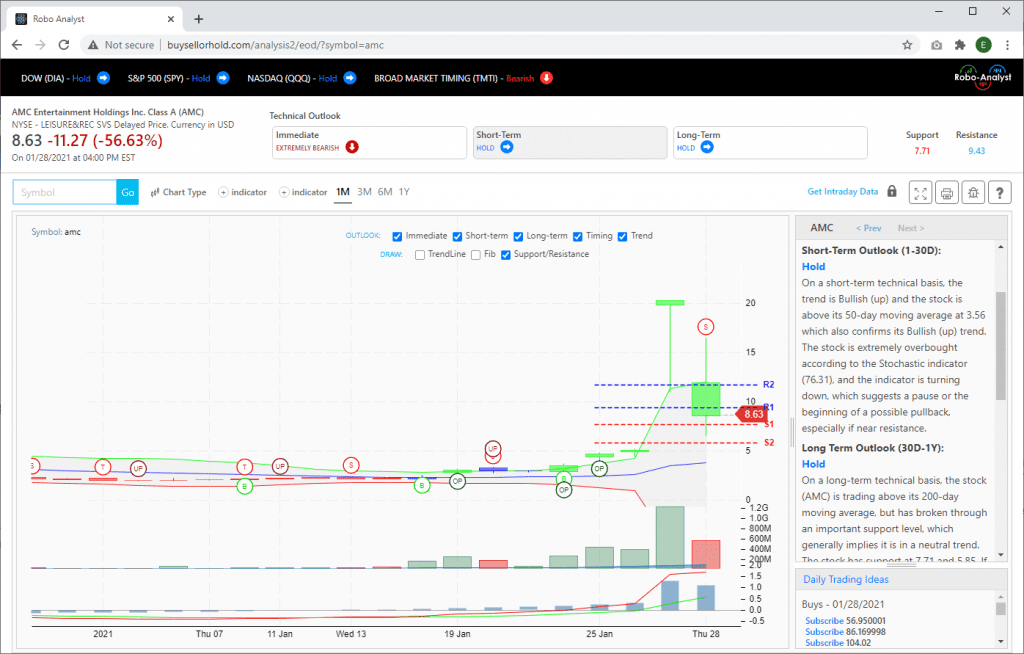Click Subscribe link for 104.02
This screenshot has width=1024, height=654.
[824, 643]
